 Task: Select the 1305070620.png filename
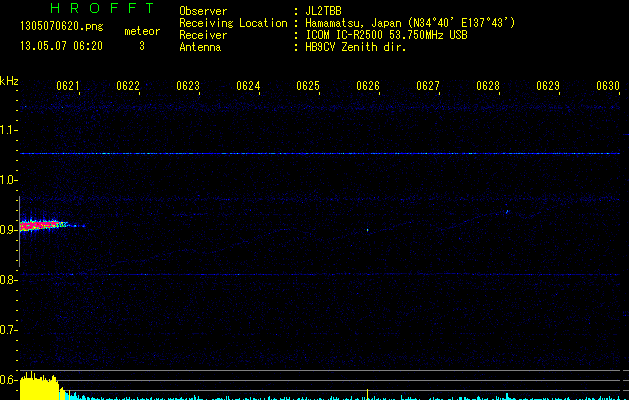click(61, 27)
